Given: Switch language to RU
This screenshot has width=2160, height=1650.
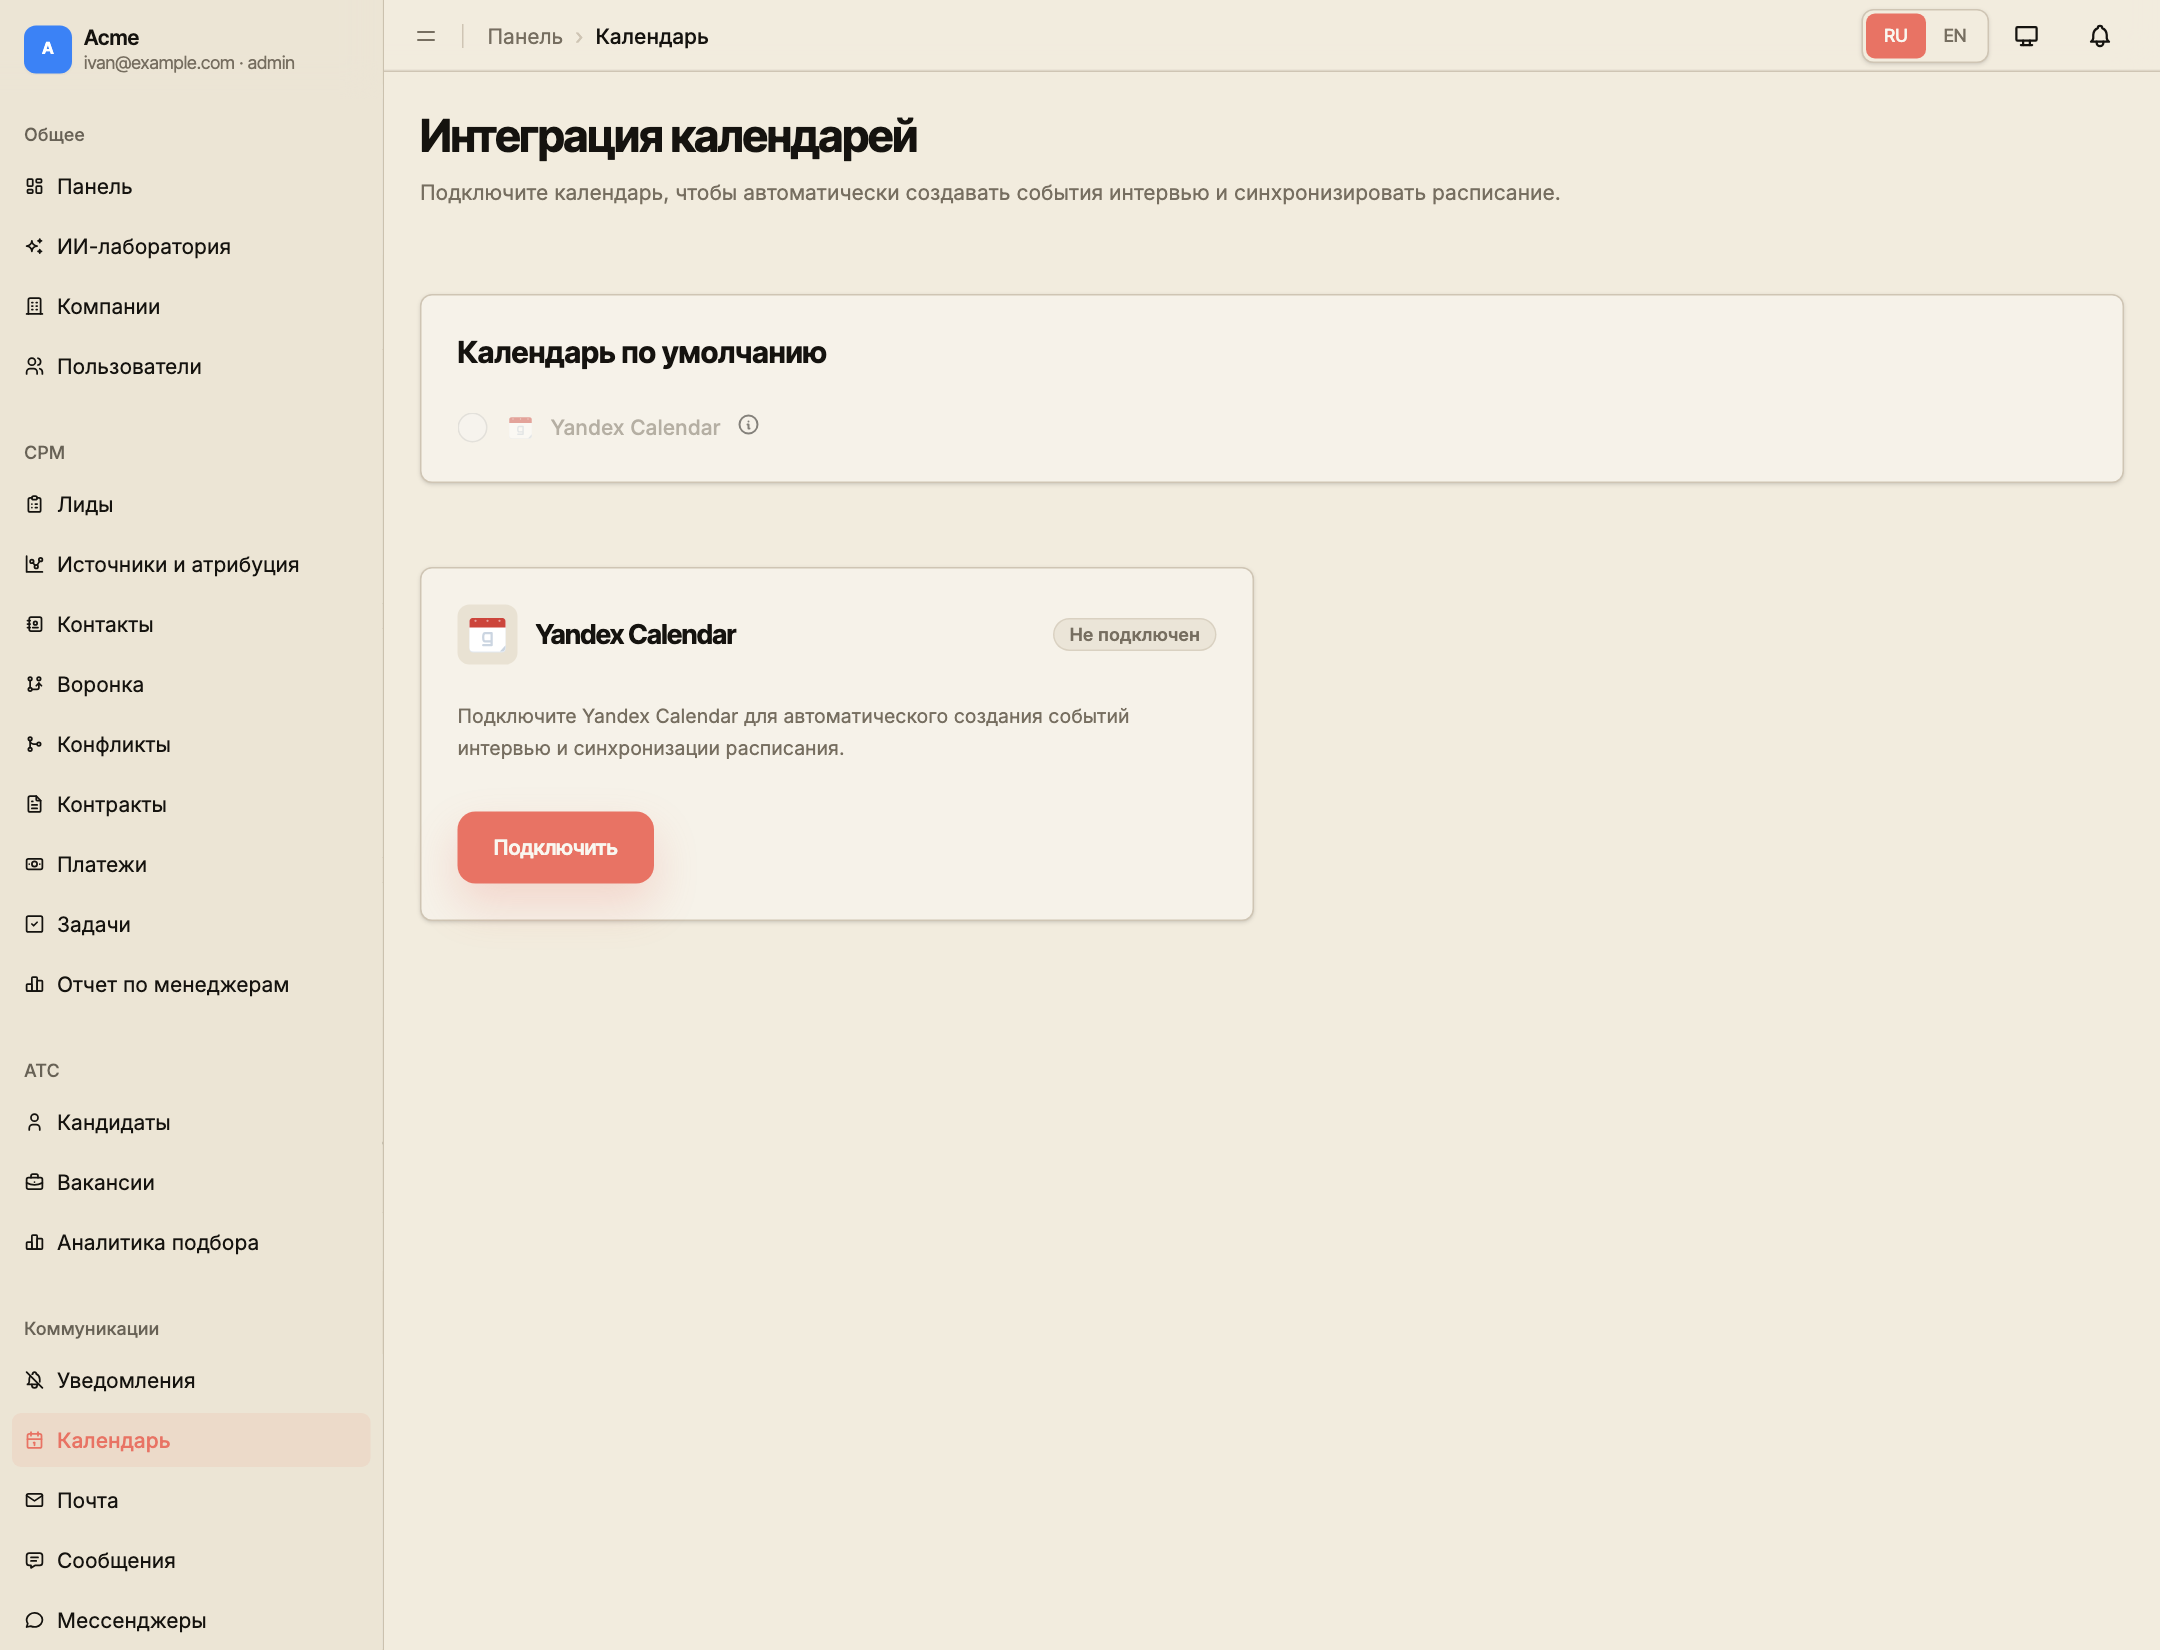Looking at the screenshot, I should [x=1895, y=36].
